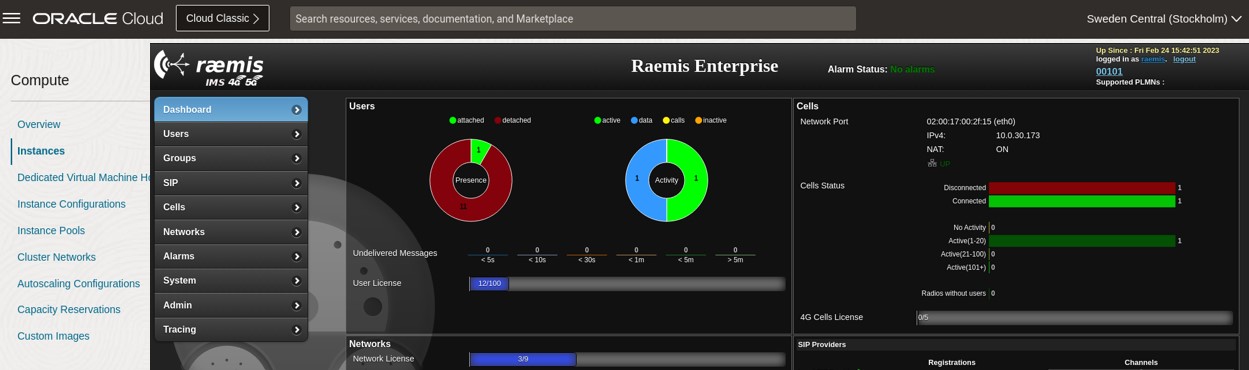Screen dimensions: 1249x370
Task: Click the inactive legend dot
Action: (x=699, y=120)
